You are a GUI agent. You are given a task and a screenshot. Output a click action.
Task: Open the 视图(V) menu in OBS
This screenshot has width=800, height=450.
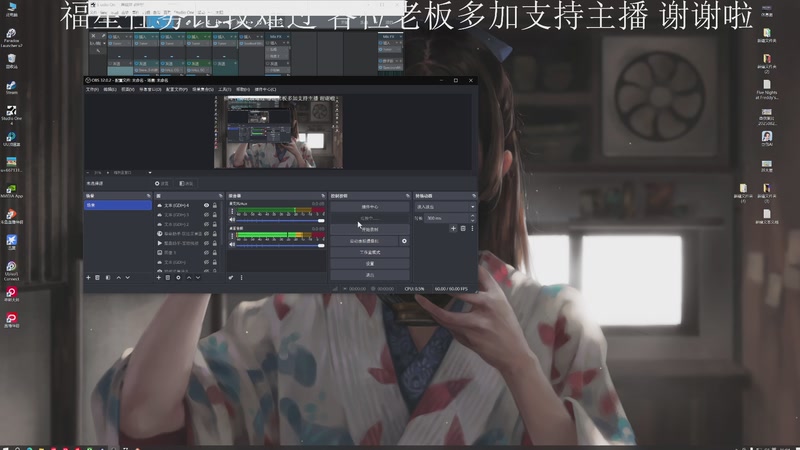click(128, 89)
